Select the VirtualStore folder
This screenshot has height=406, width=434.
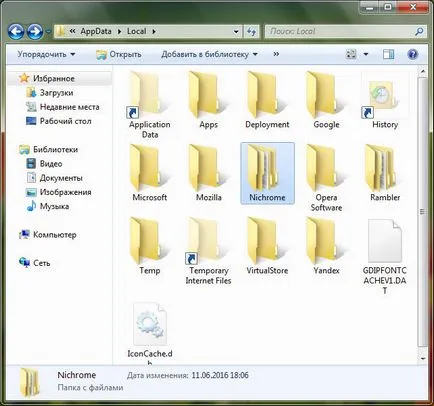point(267,246)
